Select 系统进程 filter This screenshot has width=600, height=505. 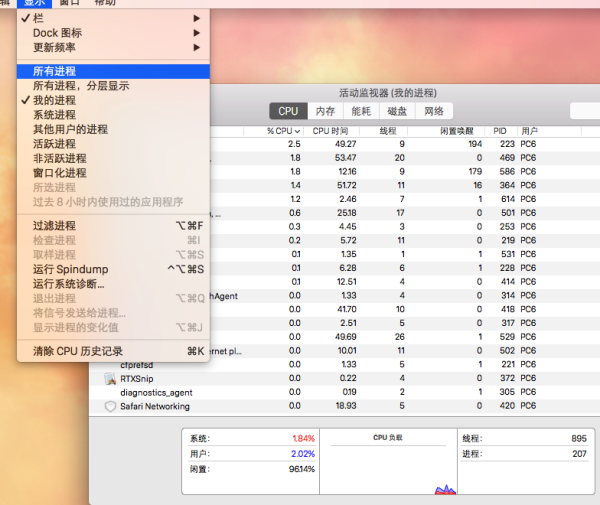[113, 115]
